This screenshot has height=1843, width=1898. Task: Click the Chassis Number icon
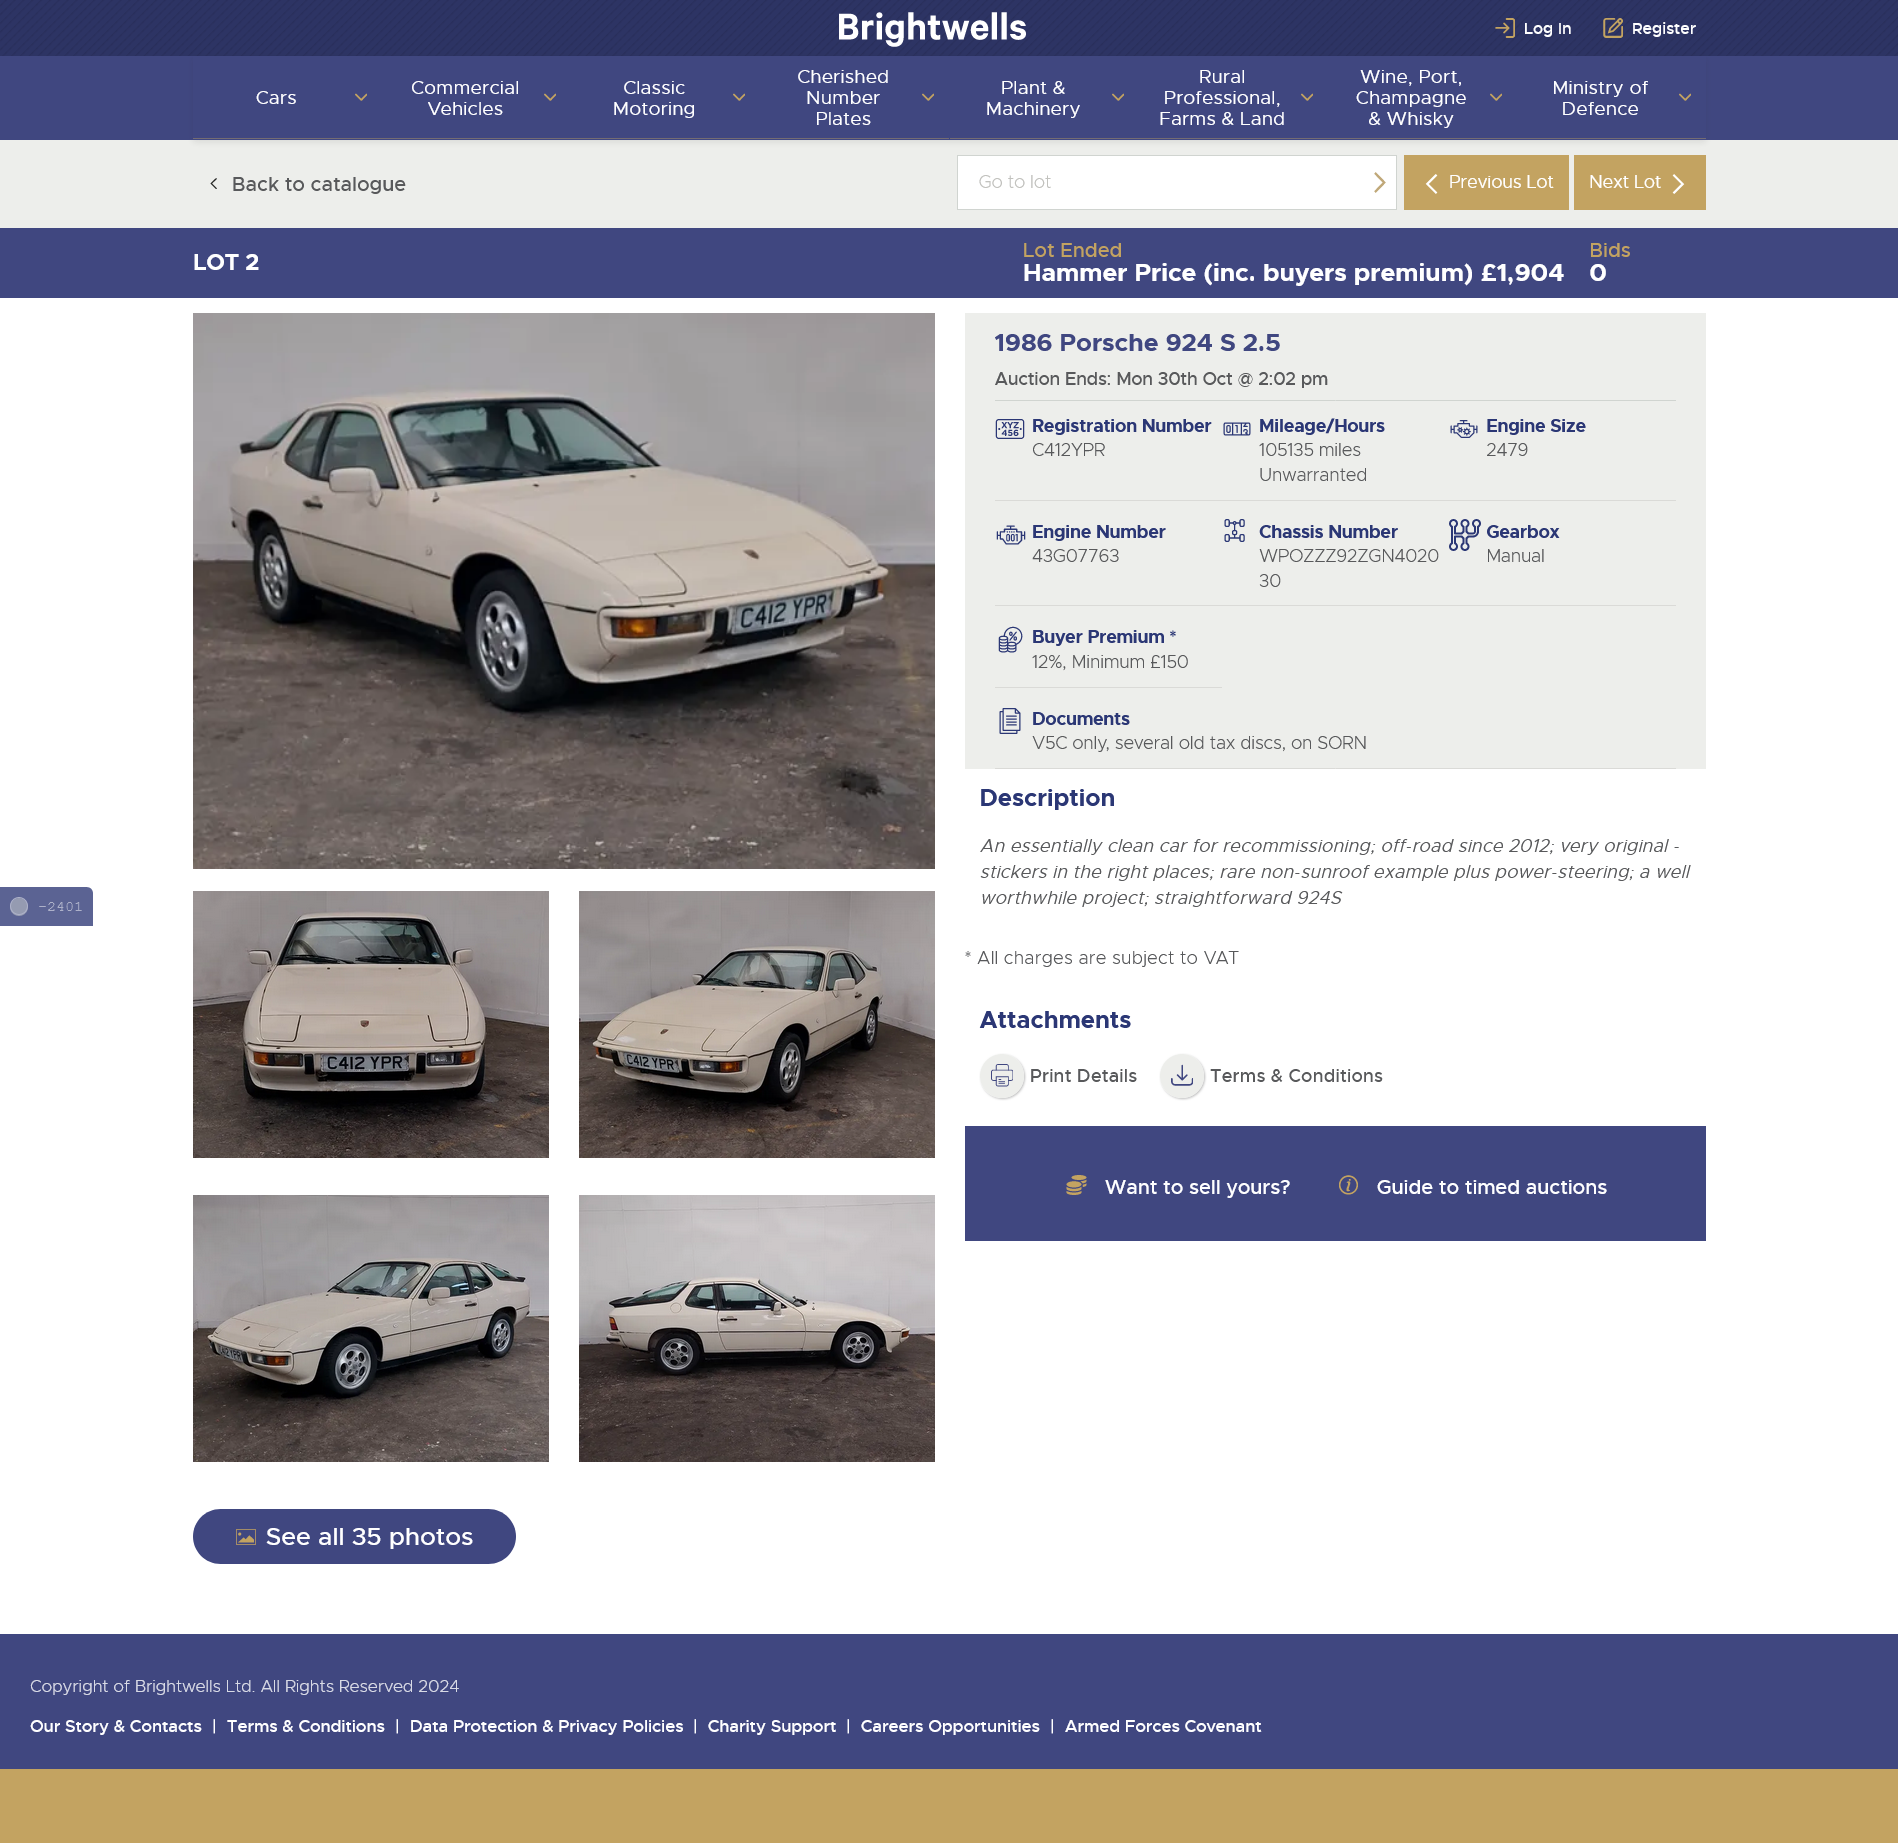pyautogui.click(x=1235, y=531)
